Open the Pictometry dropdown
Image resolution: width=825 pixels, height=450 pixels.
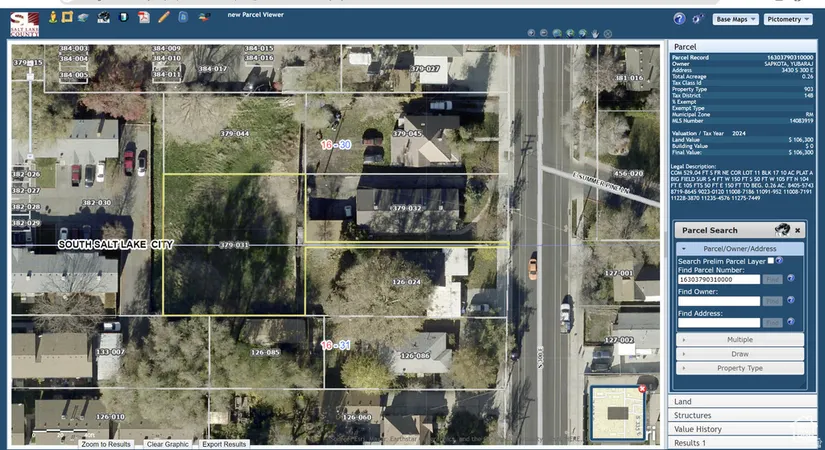pos(787,19)
